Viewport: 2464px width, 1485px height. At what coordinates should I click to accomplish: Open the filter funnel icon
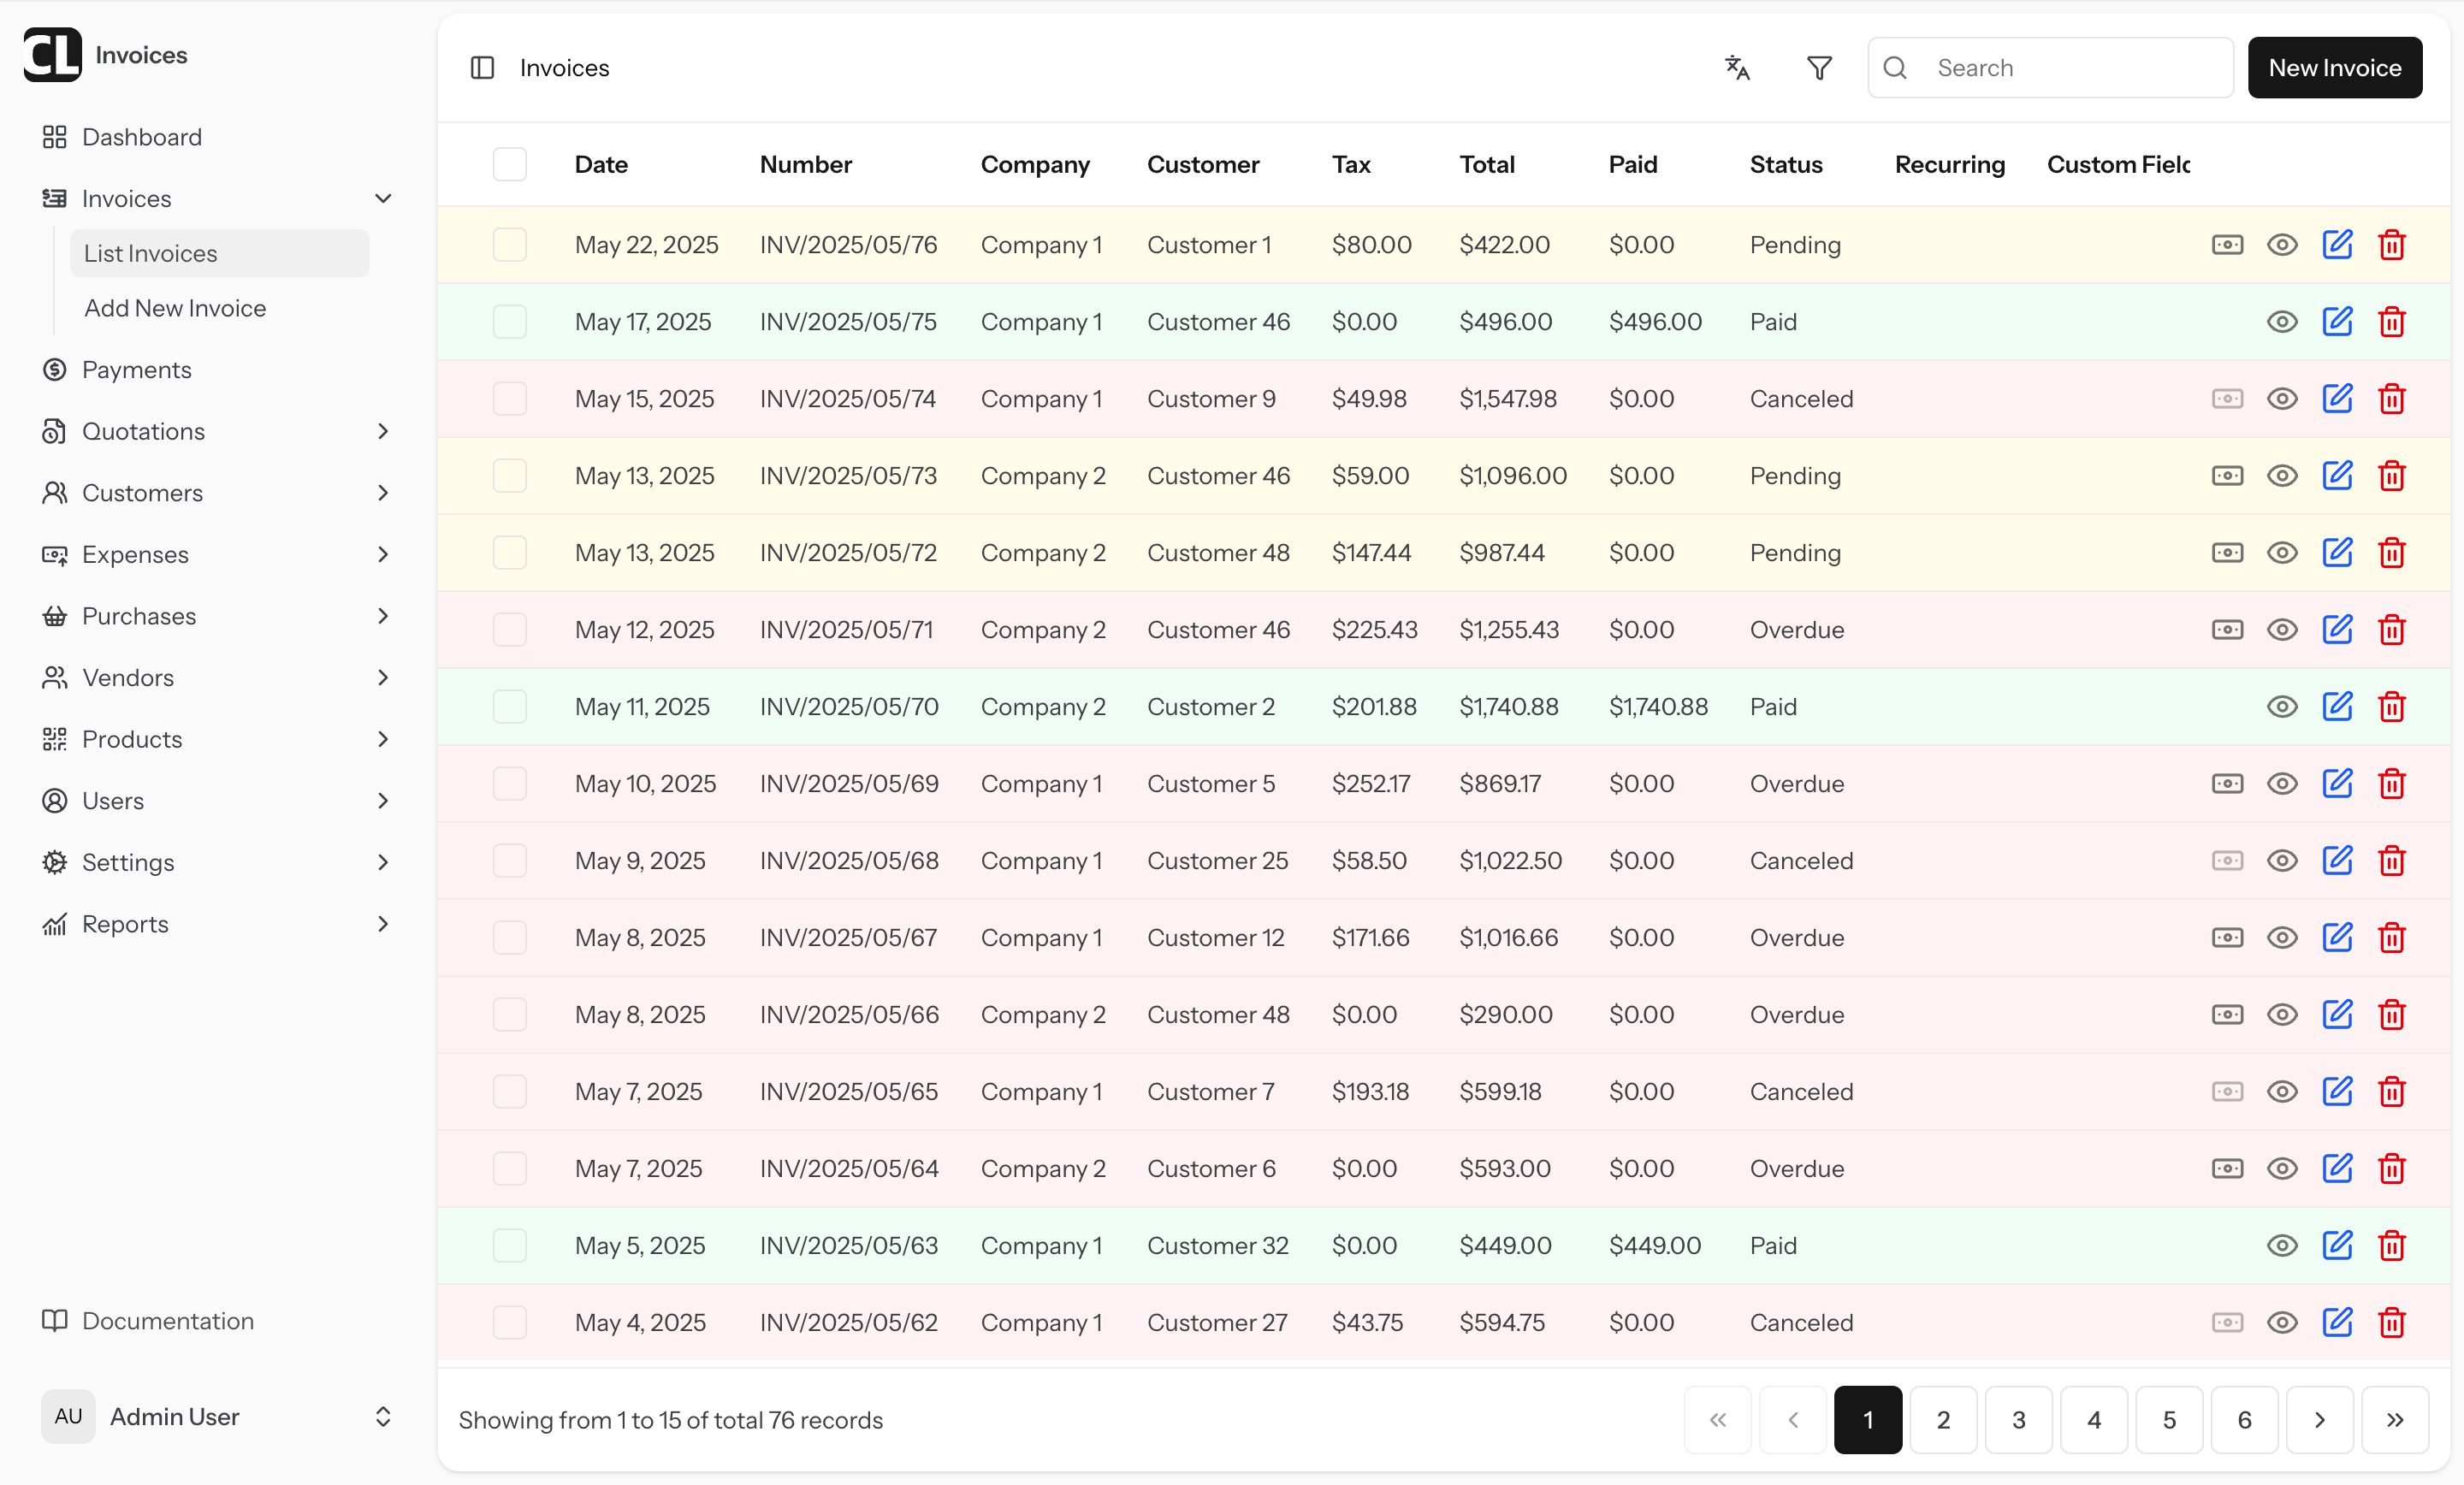1819,68
